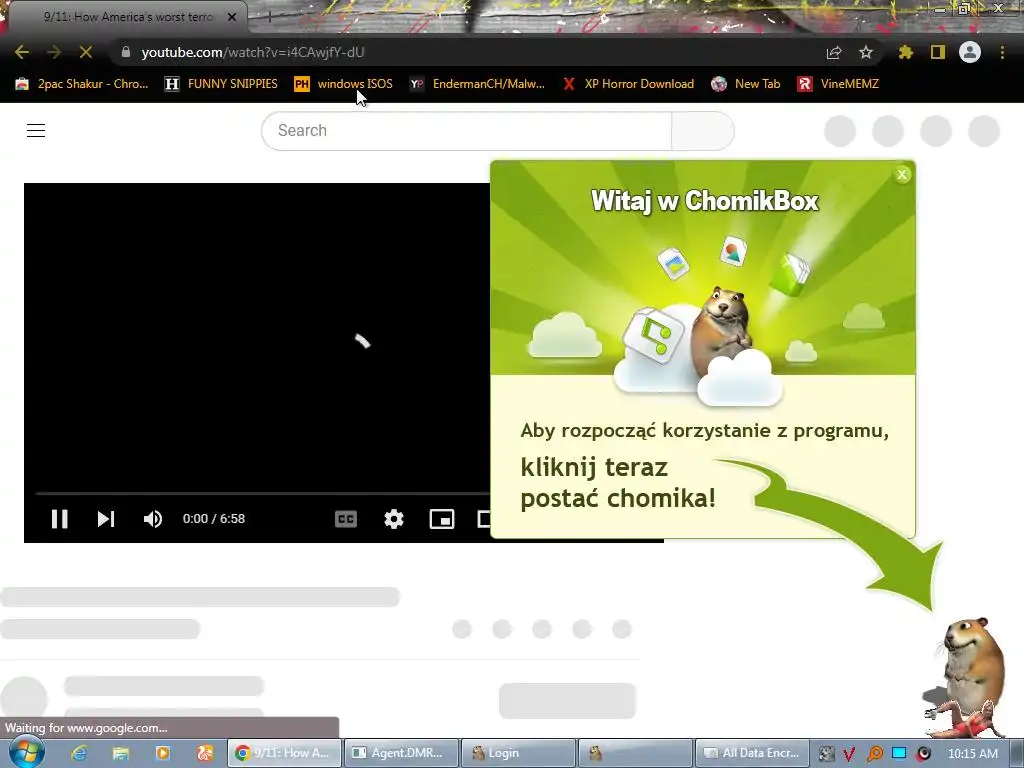Open Chrome's three-dot menu
Viewport: 1024px width, 768px height.
(1002, 52)
